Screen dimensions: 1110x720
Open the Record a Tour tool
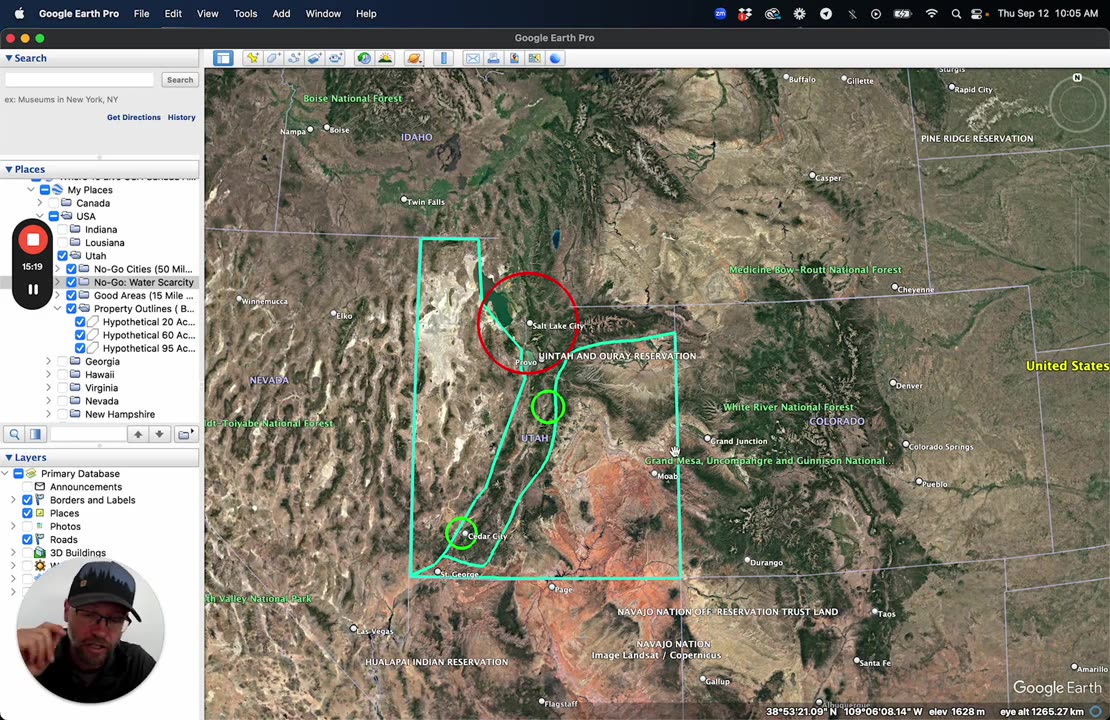(336, 58)
